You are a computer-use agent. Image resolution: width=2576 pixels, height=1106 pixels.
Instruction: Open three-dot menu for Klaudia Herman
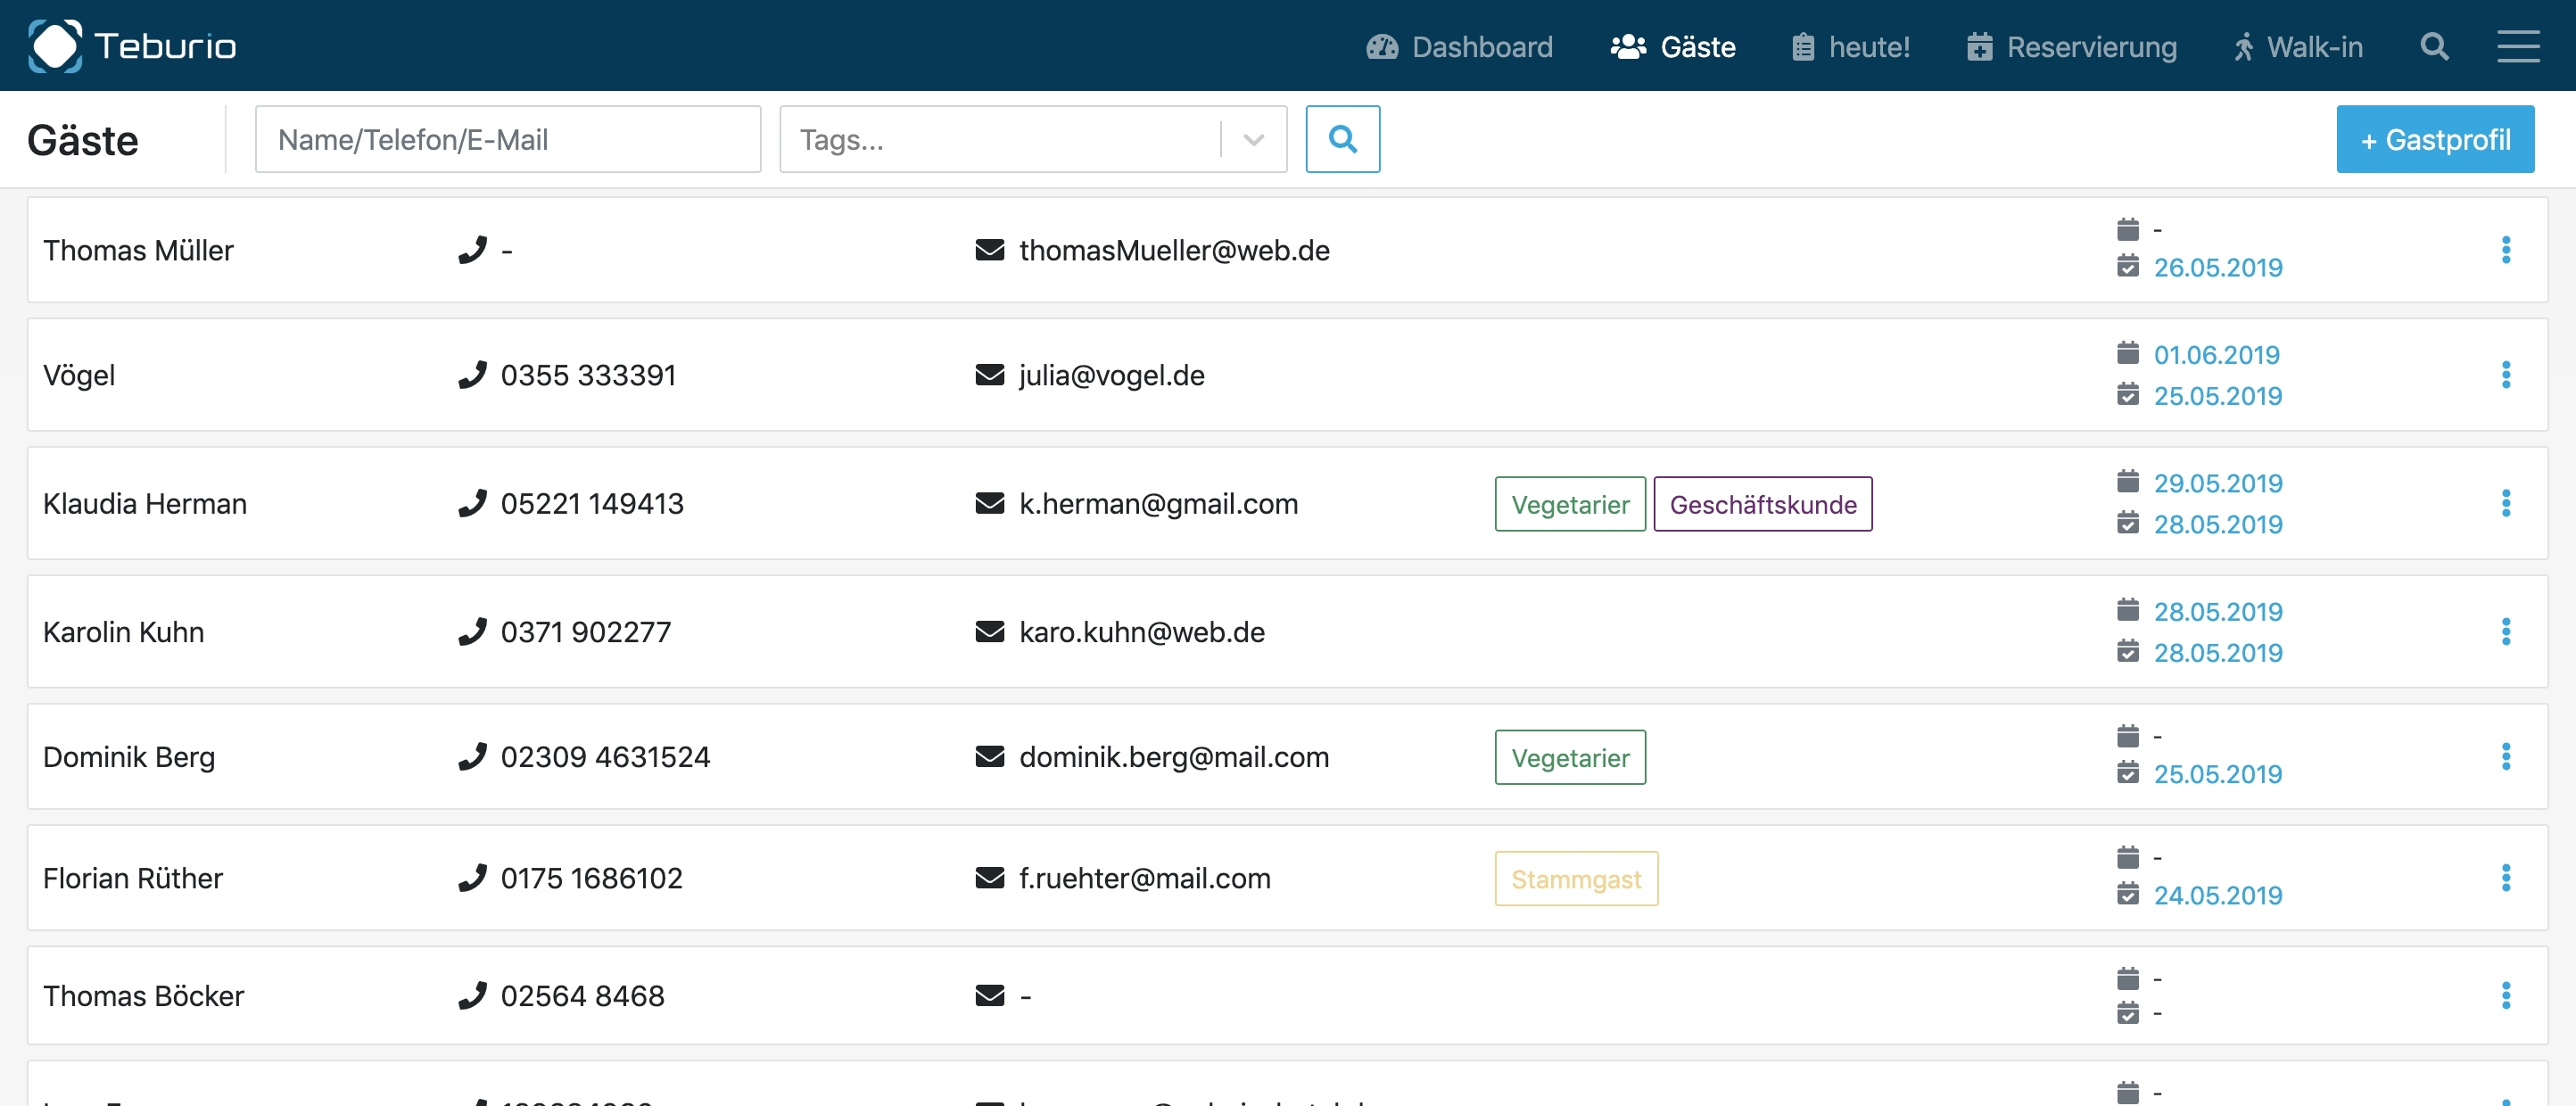[x=2505, y=503]
